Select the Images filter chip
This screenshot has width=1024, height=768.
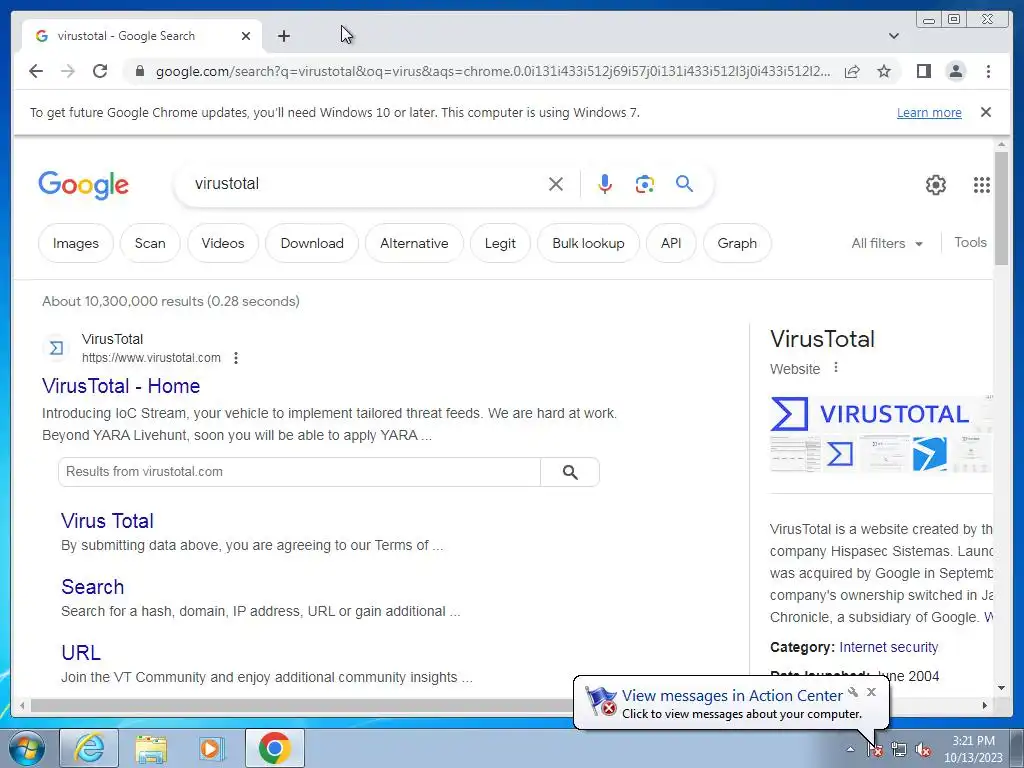76,243
